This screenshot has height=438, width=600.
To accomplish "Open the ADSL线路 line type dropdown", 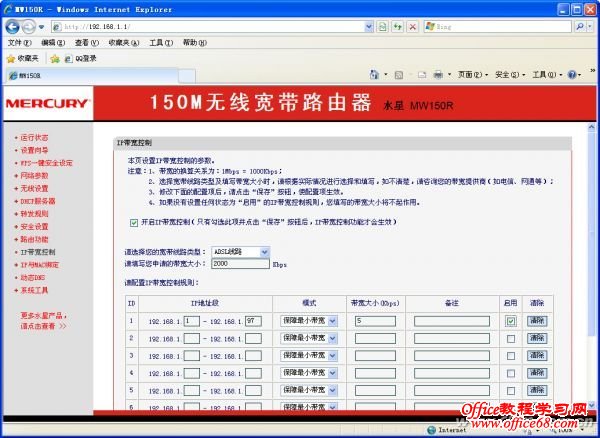I will [240, 252].
